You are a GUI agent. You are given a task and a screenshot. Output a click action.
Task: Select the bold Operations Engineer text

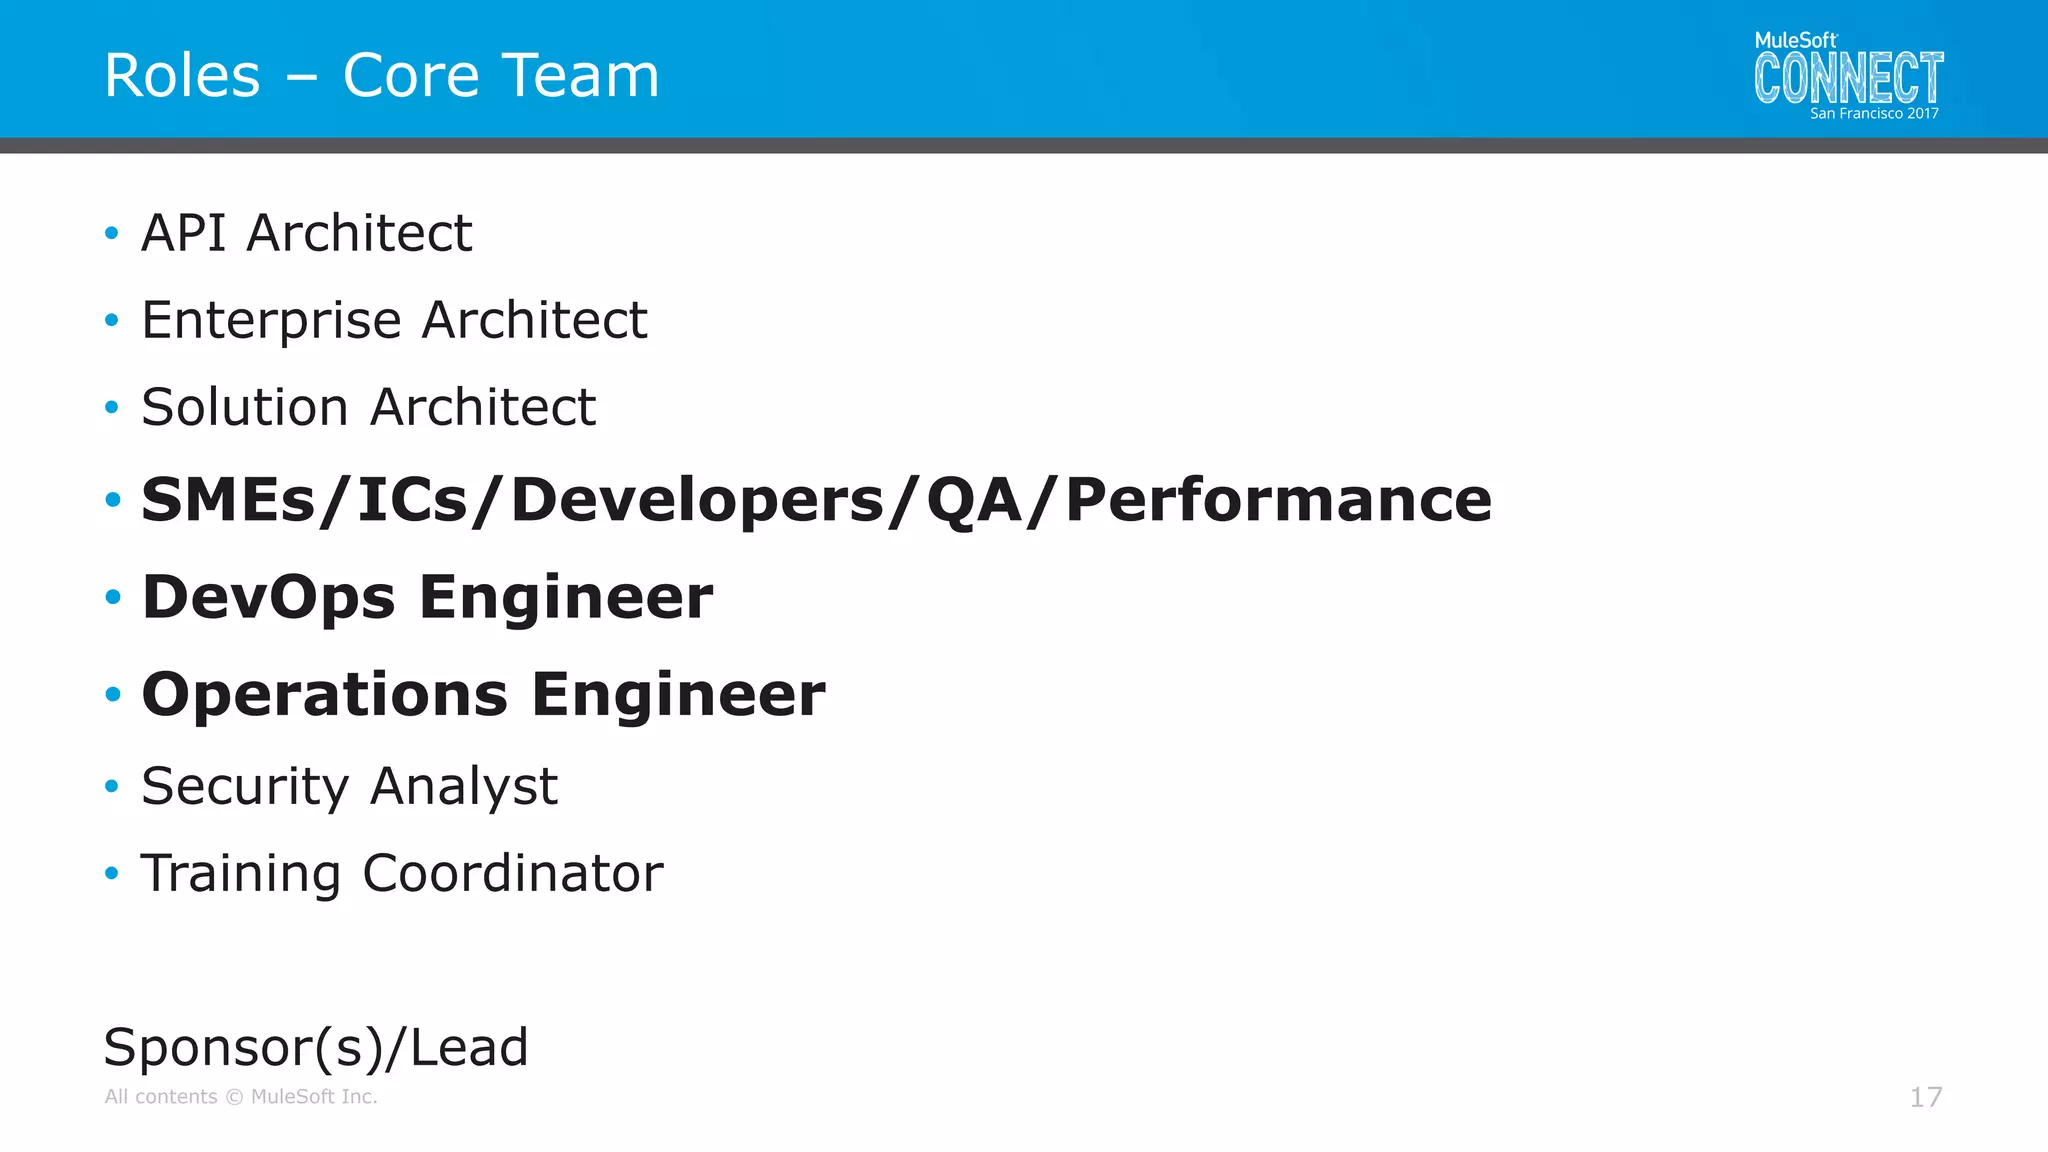pos(483,694)
